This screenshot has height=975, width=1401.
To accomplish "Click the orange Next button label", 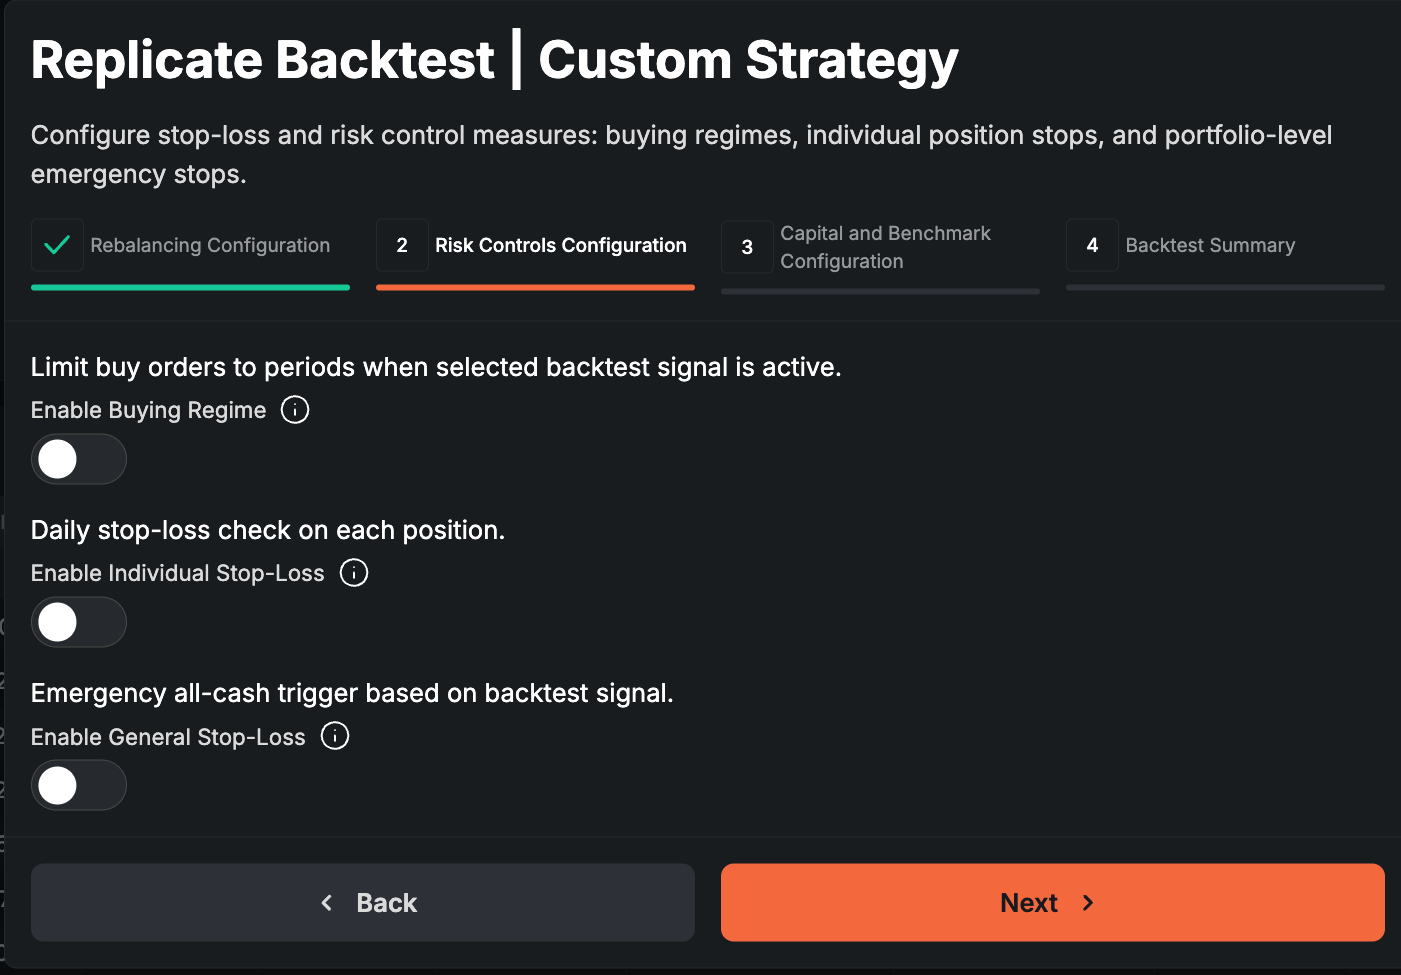I will 1029,903.
